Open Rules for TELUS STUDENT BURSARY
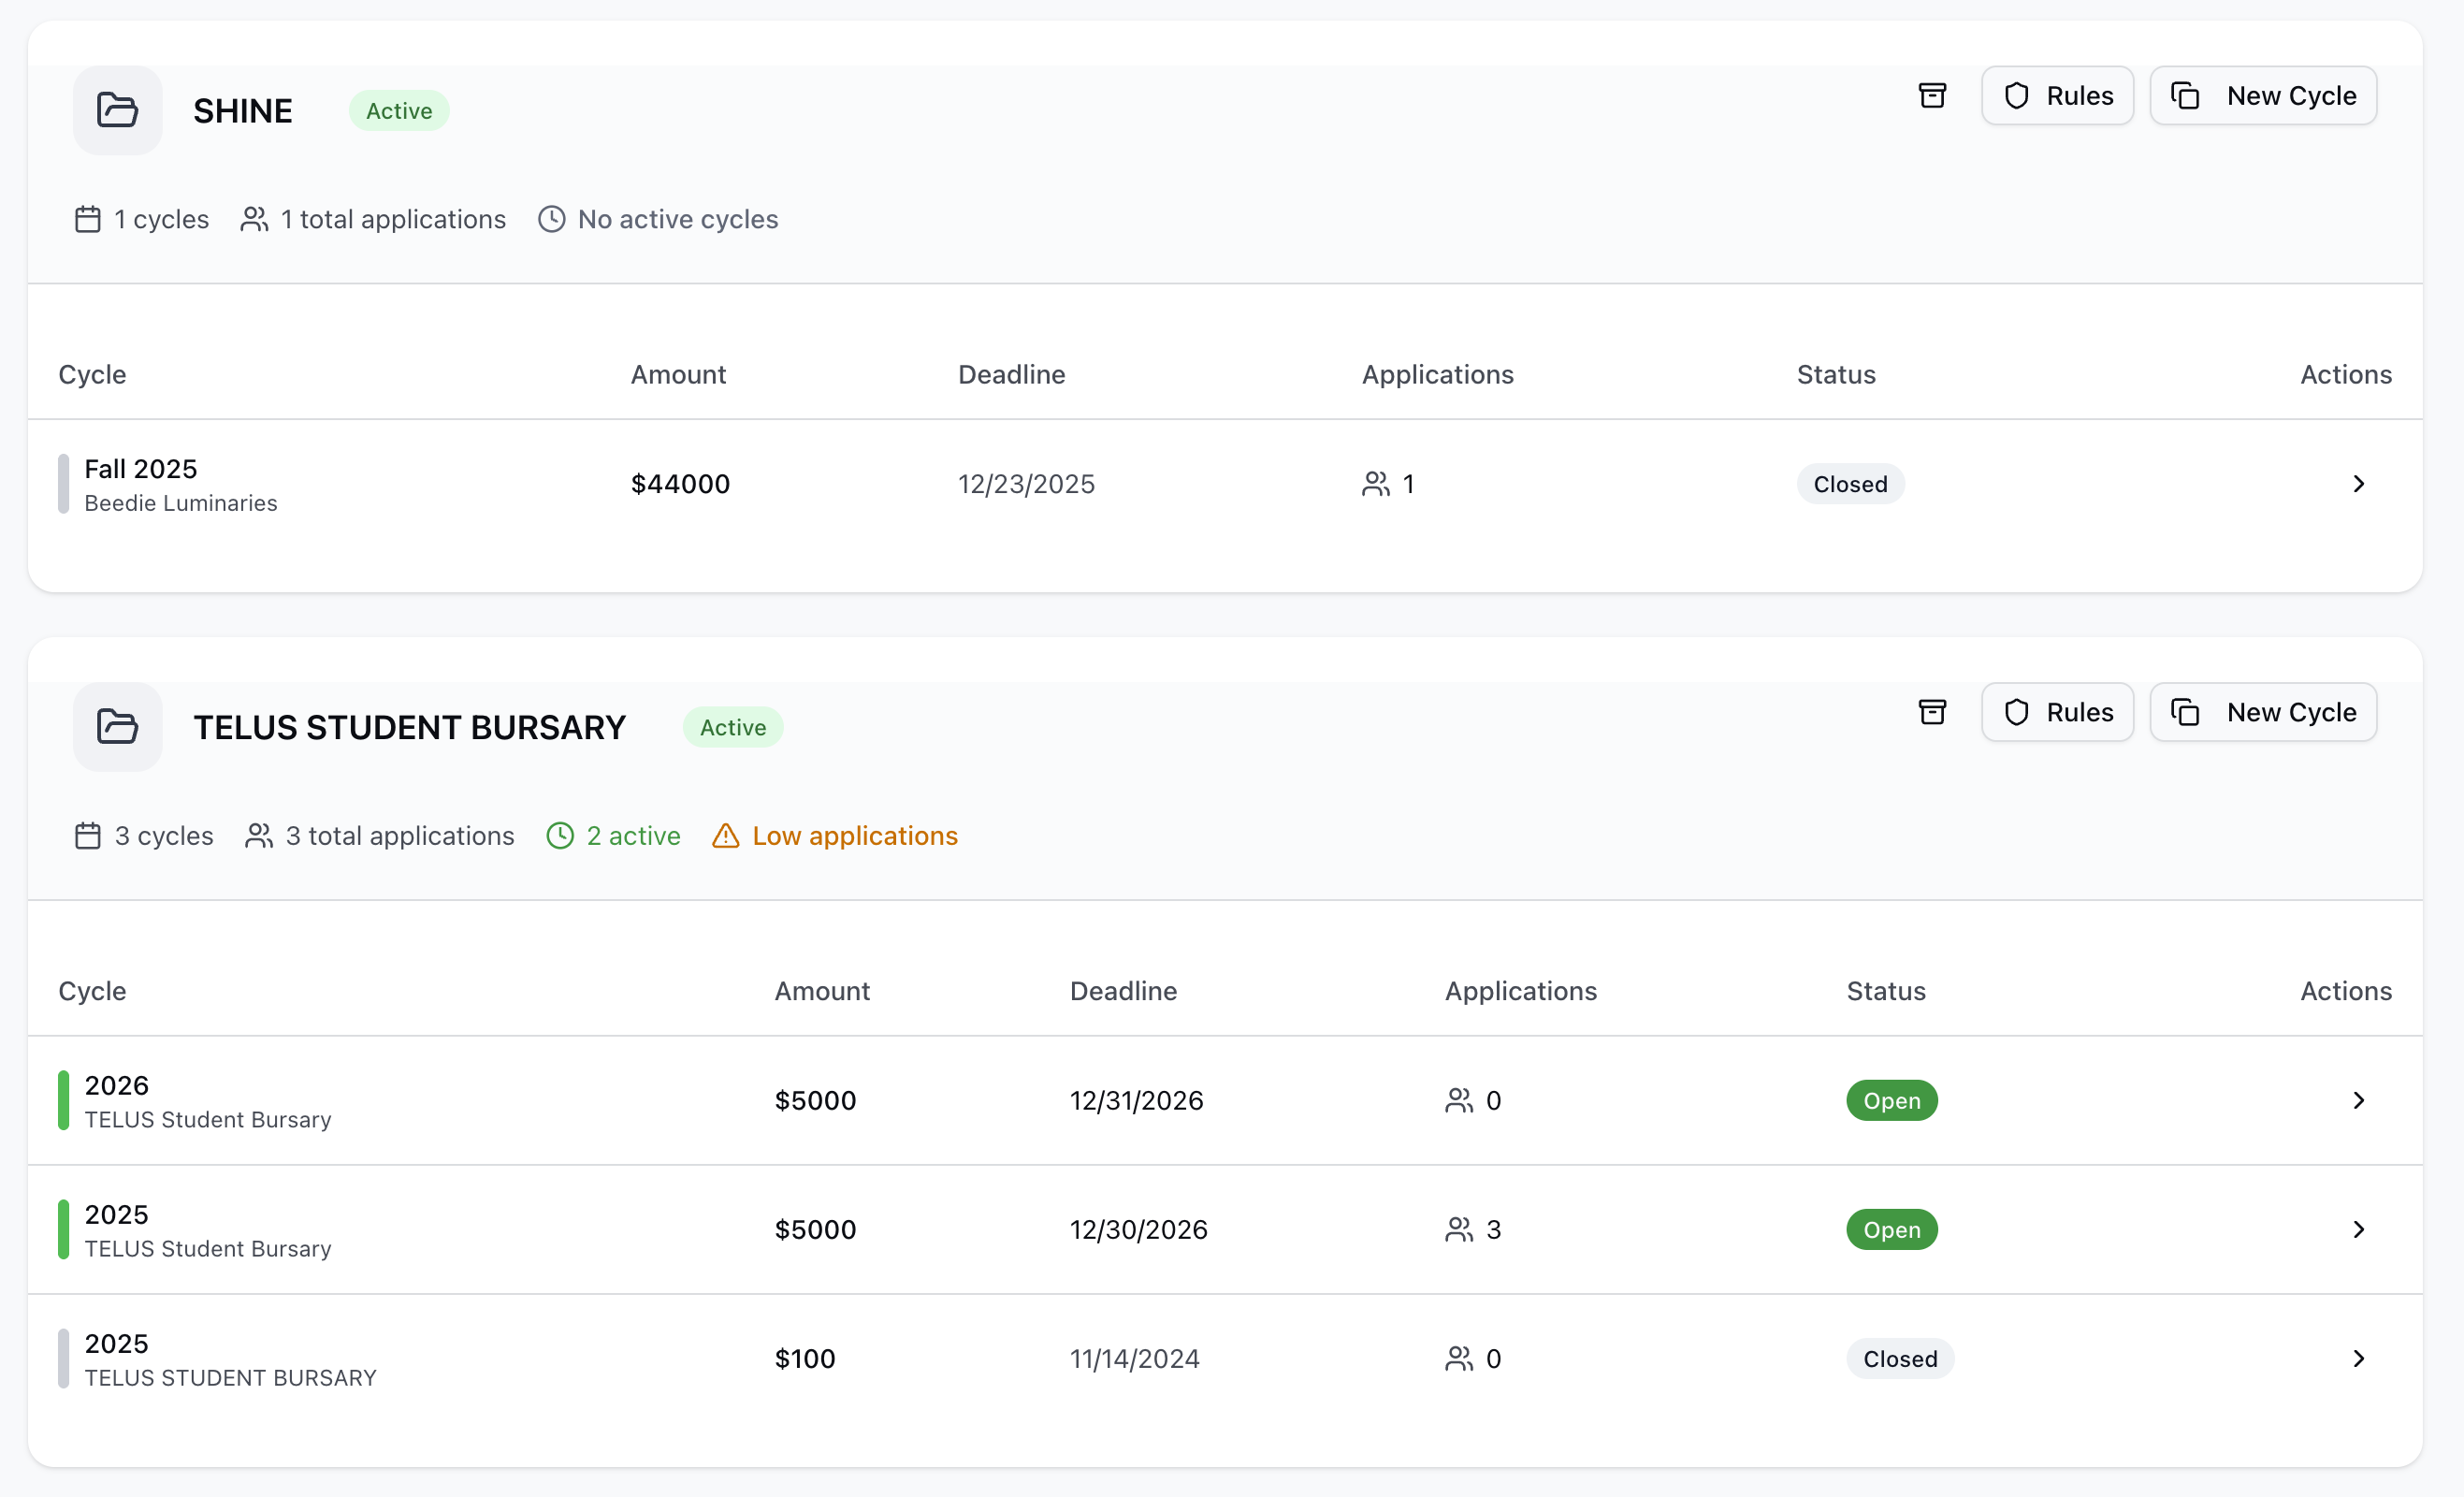The image size is (2464, 1497). click(x=2057, y=712)
